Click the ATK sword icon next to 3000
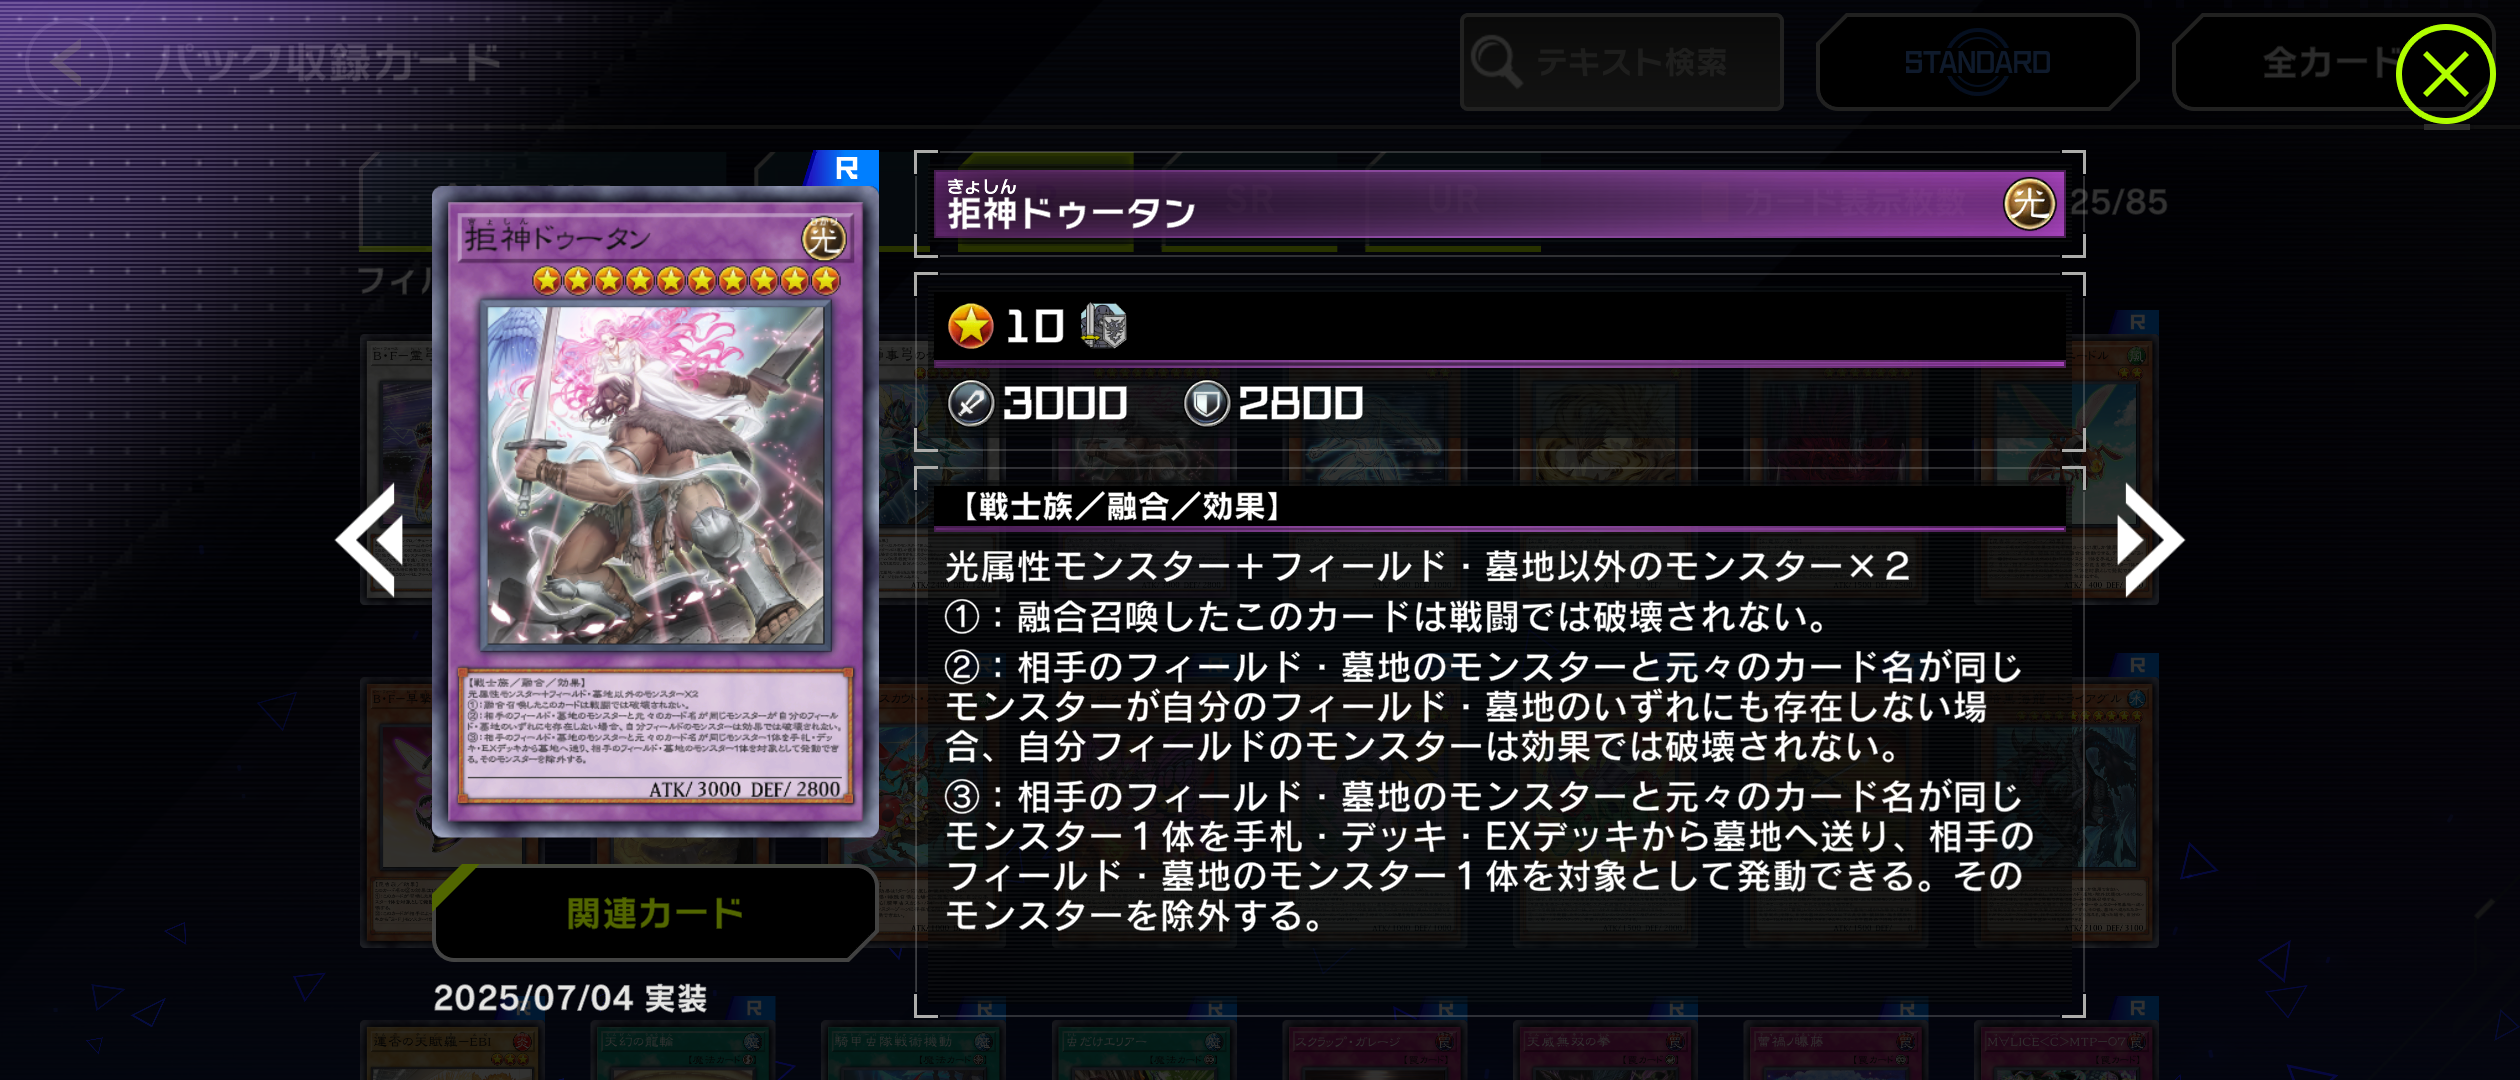Viewport: 2520px width, 1080px height. coord(970,404)
